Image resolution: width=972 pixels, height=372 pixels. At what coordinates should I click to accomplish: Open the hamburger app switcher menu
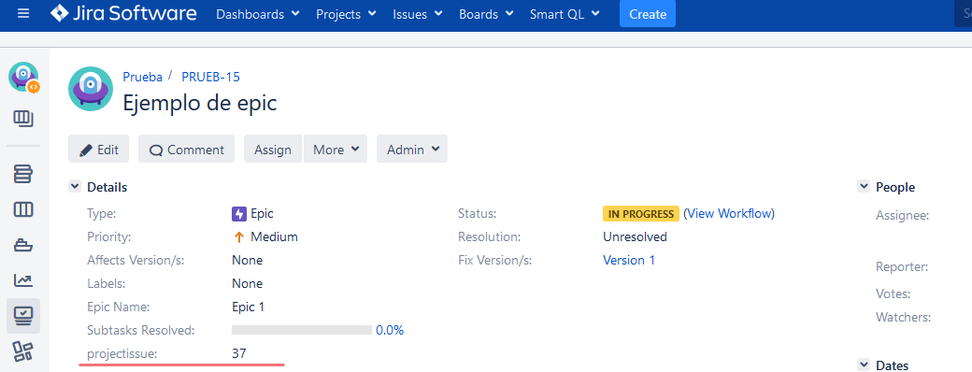coord(24,14)
